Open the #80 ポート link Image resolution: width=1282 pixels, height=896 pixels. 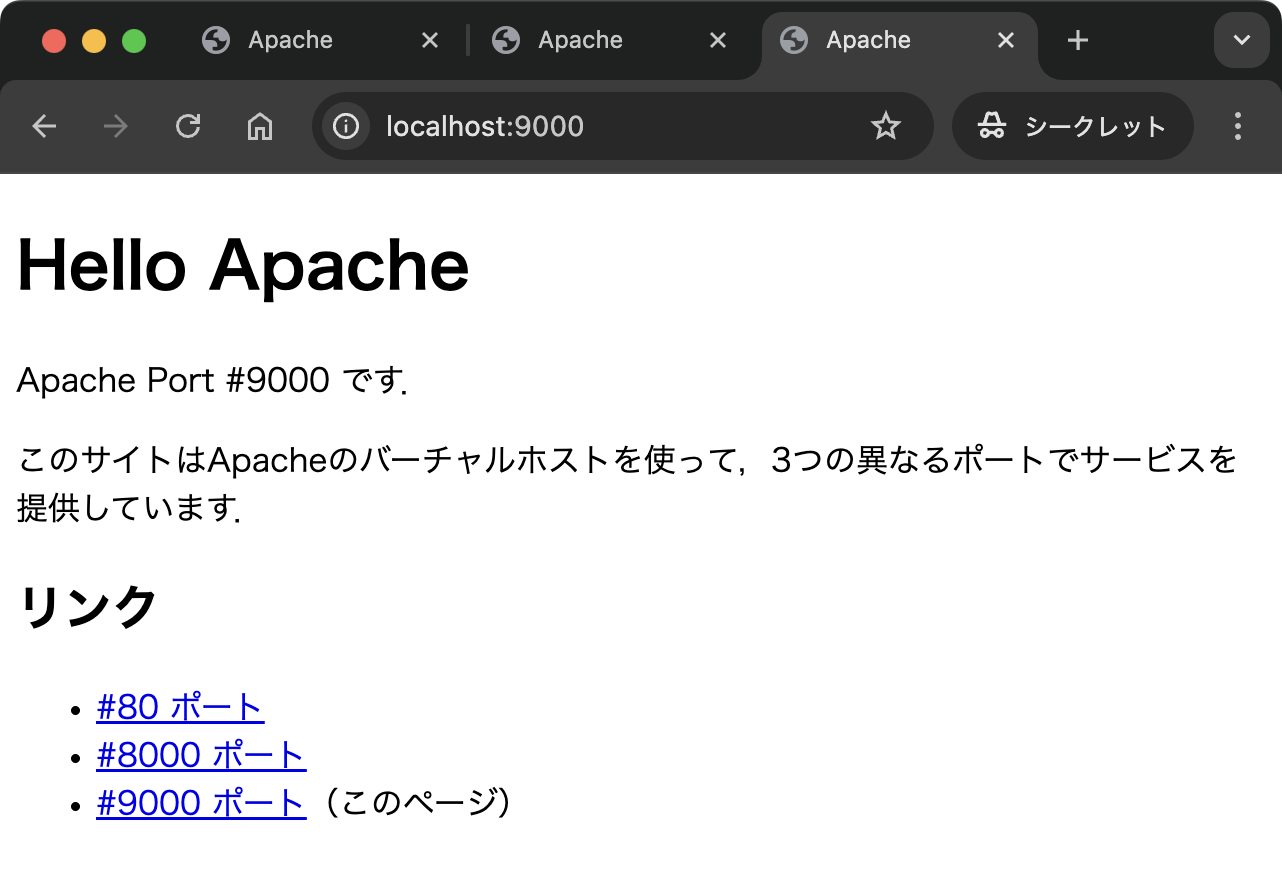pyautogui.click(x=180, y=707)
